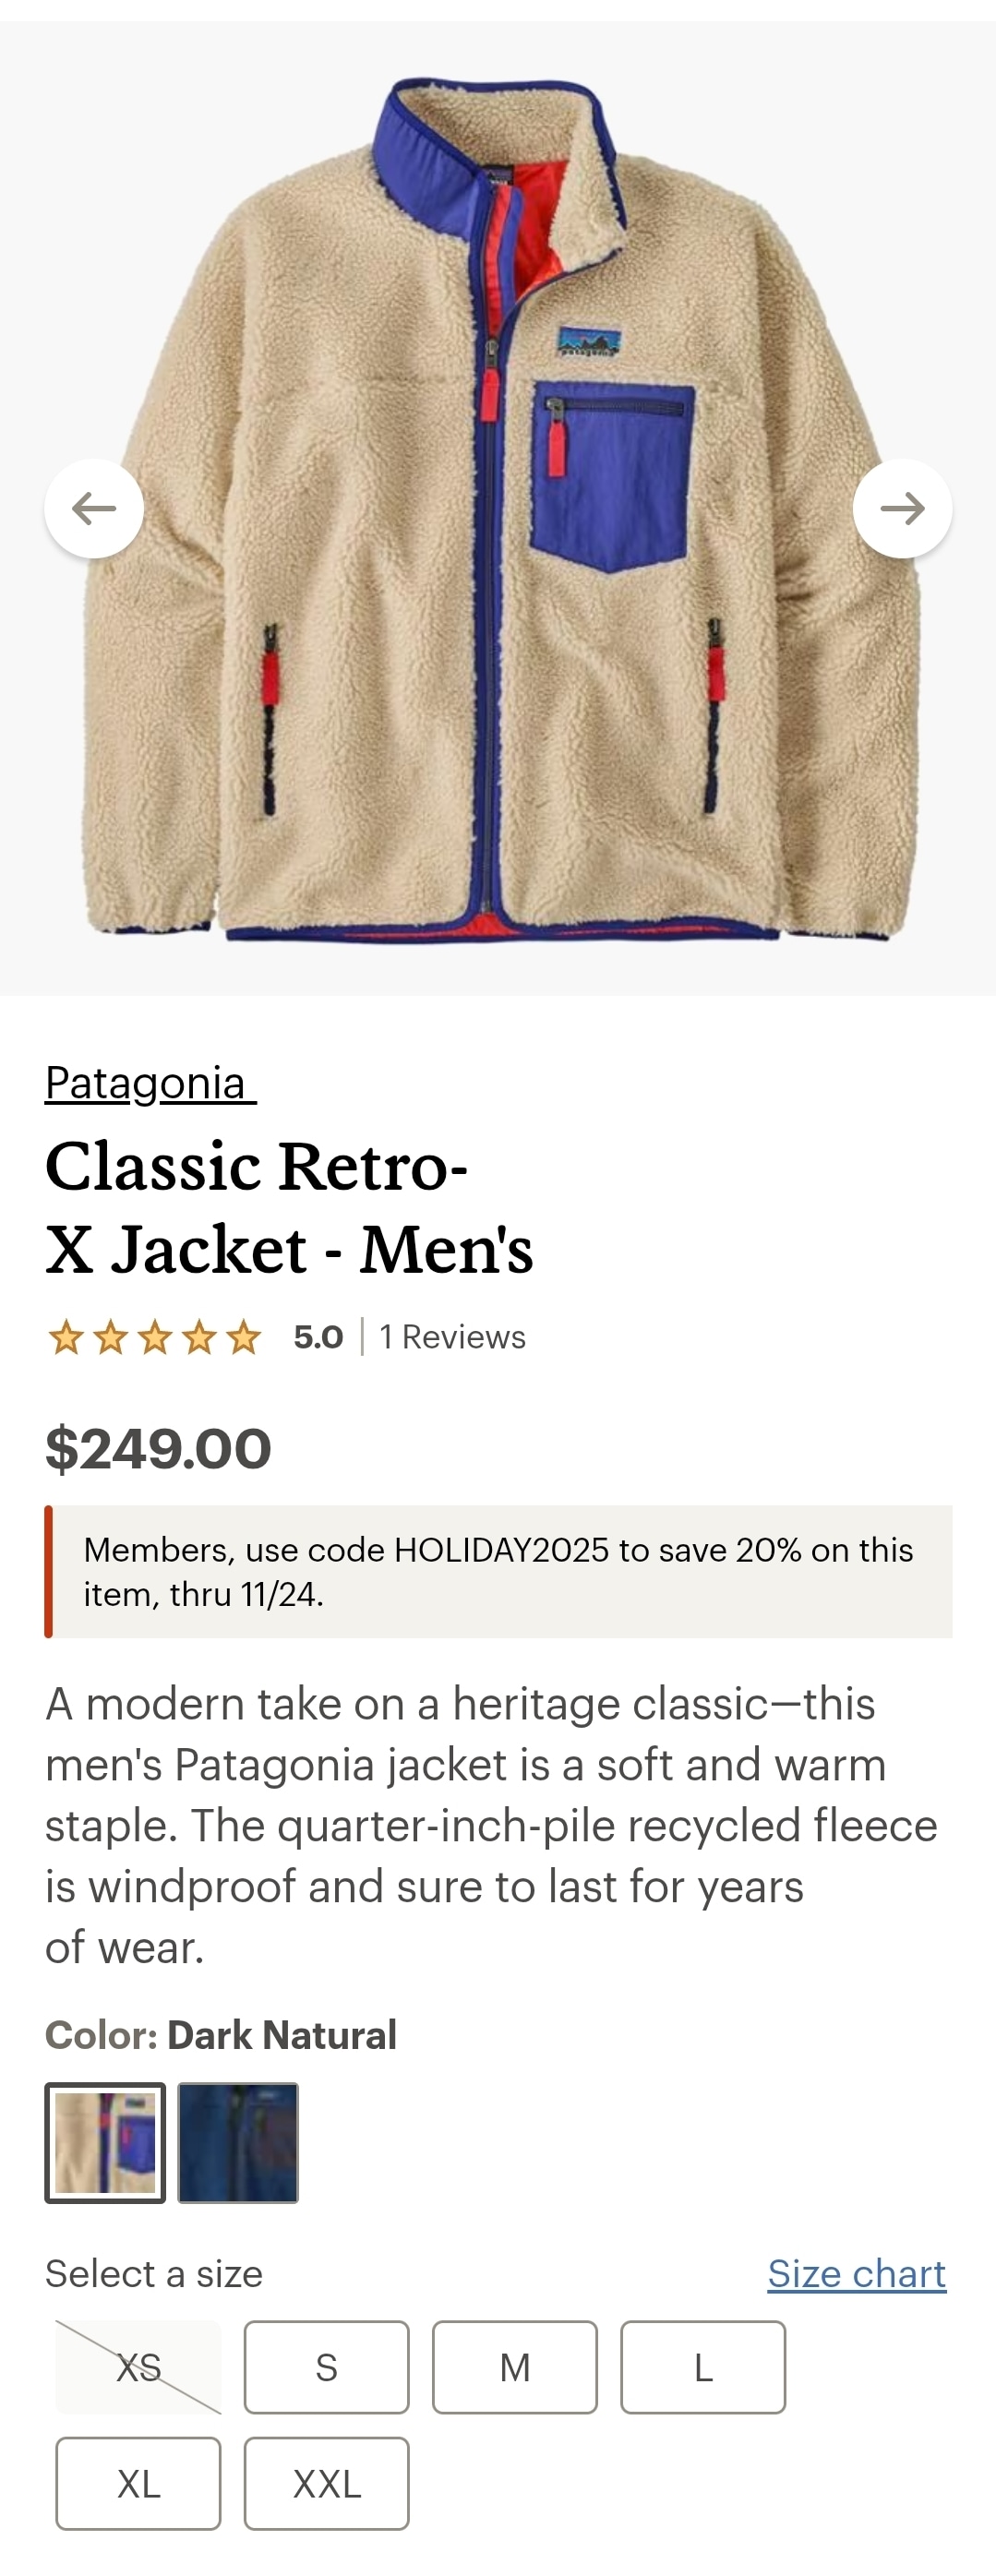996x2576 pixels.
Task: Open the 1 Reviews link
Action: pyautogui.click(x=453, y=1337)
